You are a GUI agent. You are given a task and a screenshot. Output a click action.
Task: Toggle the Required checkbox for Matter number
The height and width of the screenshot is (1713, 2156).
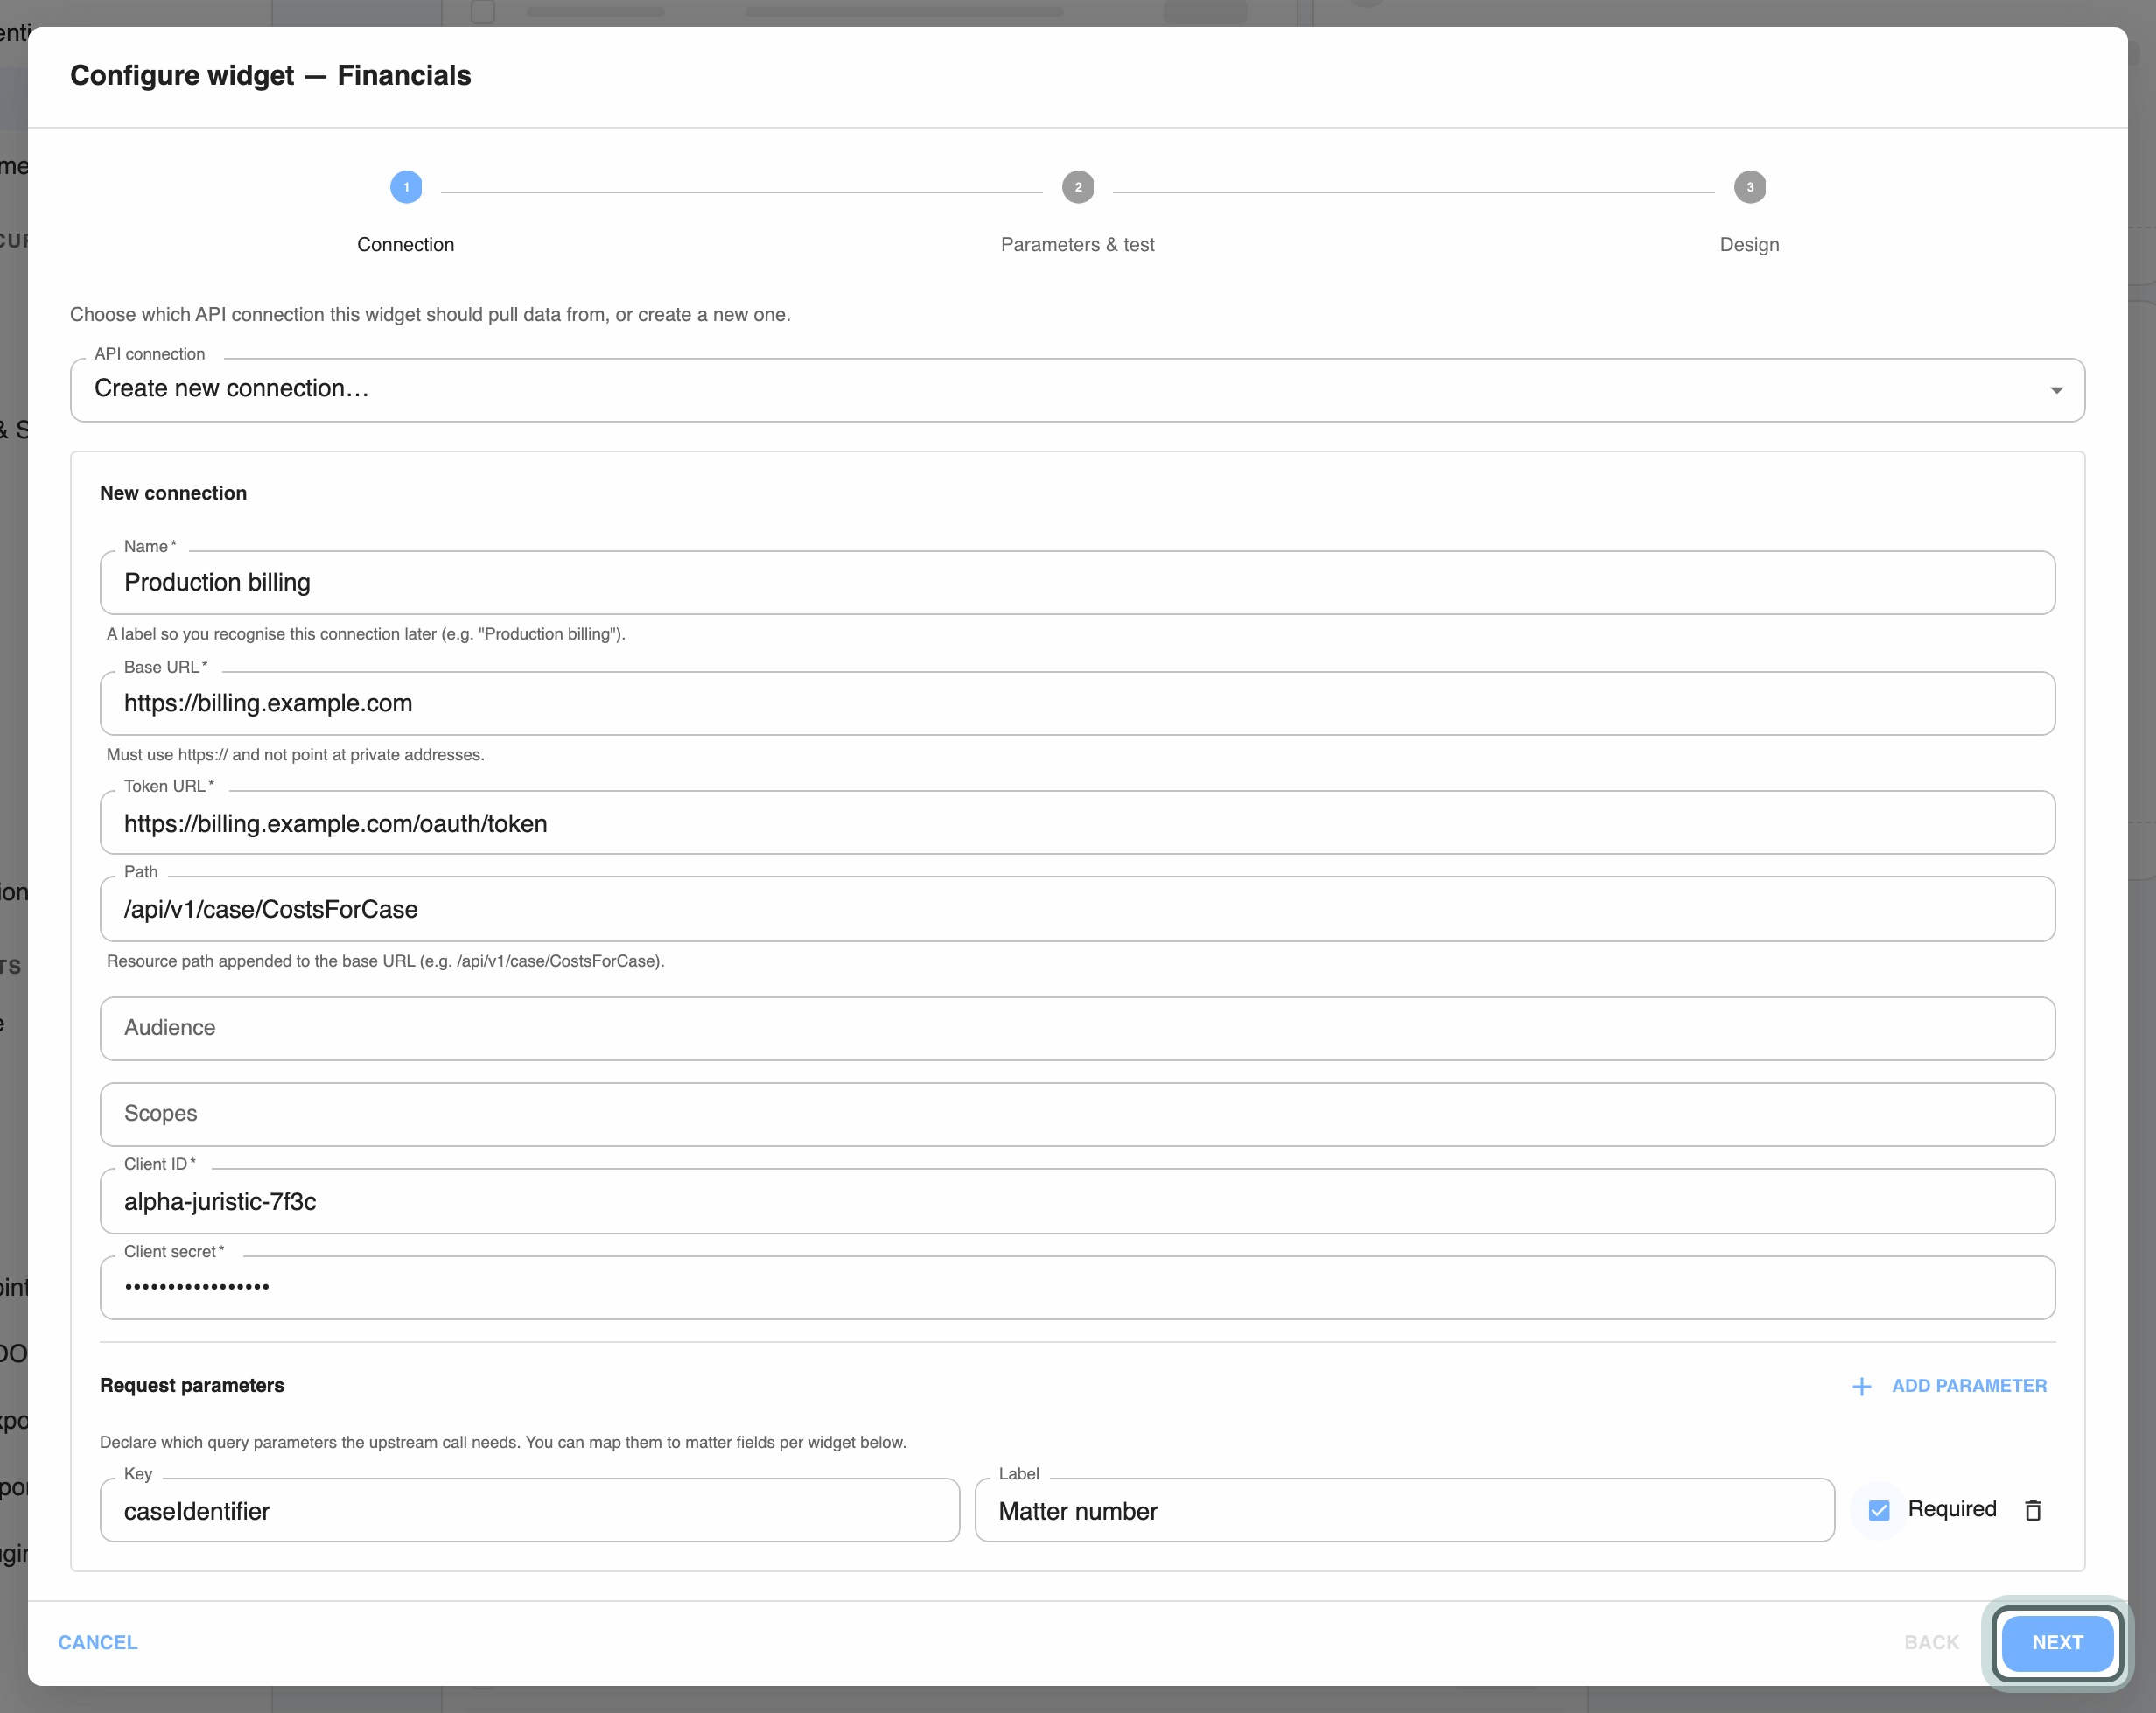tap(1879, 1510)
